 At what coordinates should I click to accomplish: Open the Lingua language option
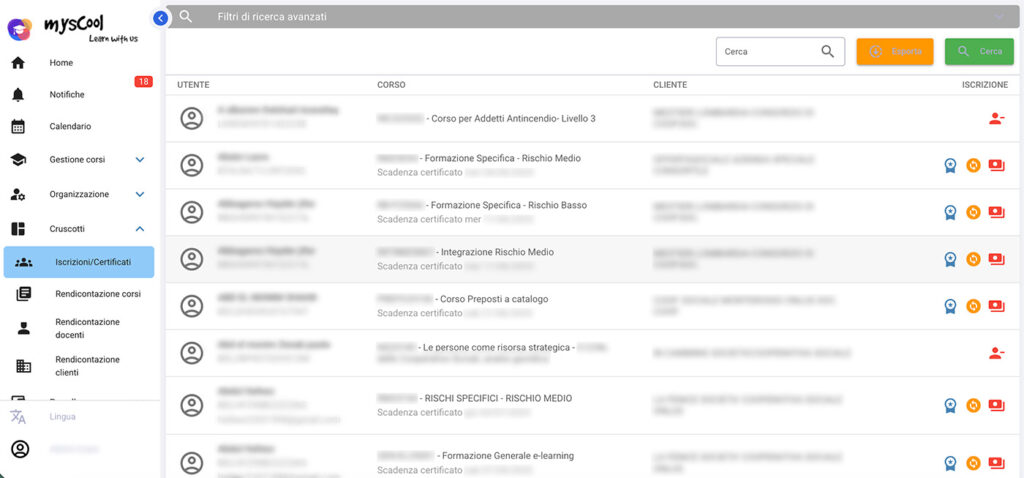point(62,417)
